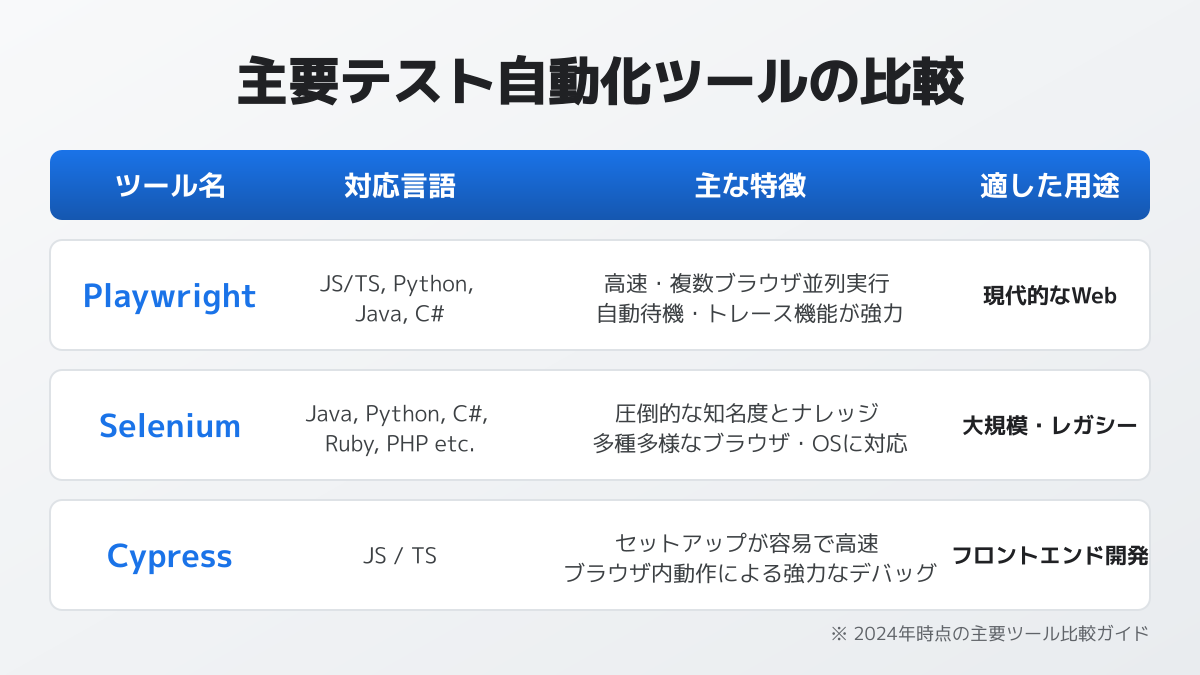Viewport: 1200px width, 675px height.
Task: Click the title 主要テスト自動化ツールの比較
Action: coord(600,82)
